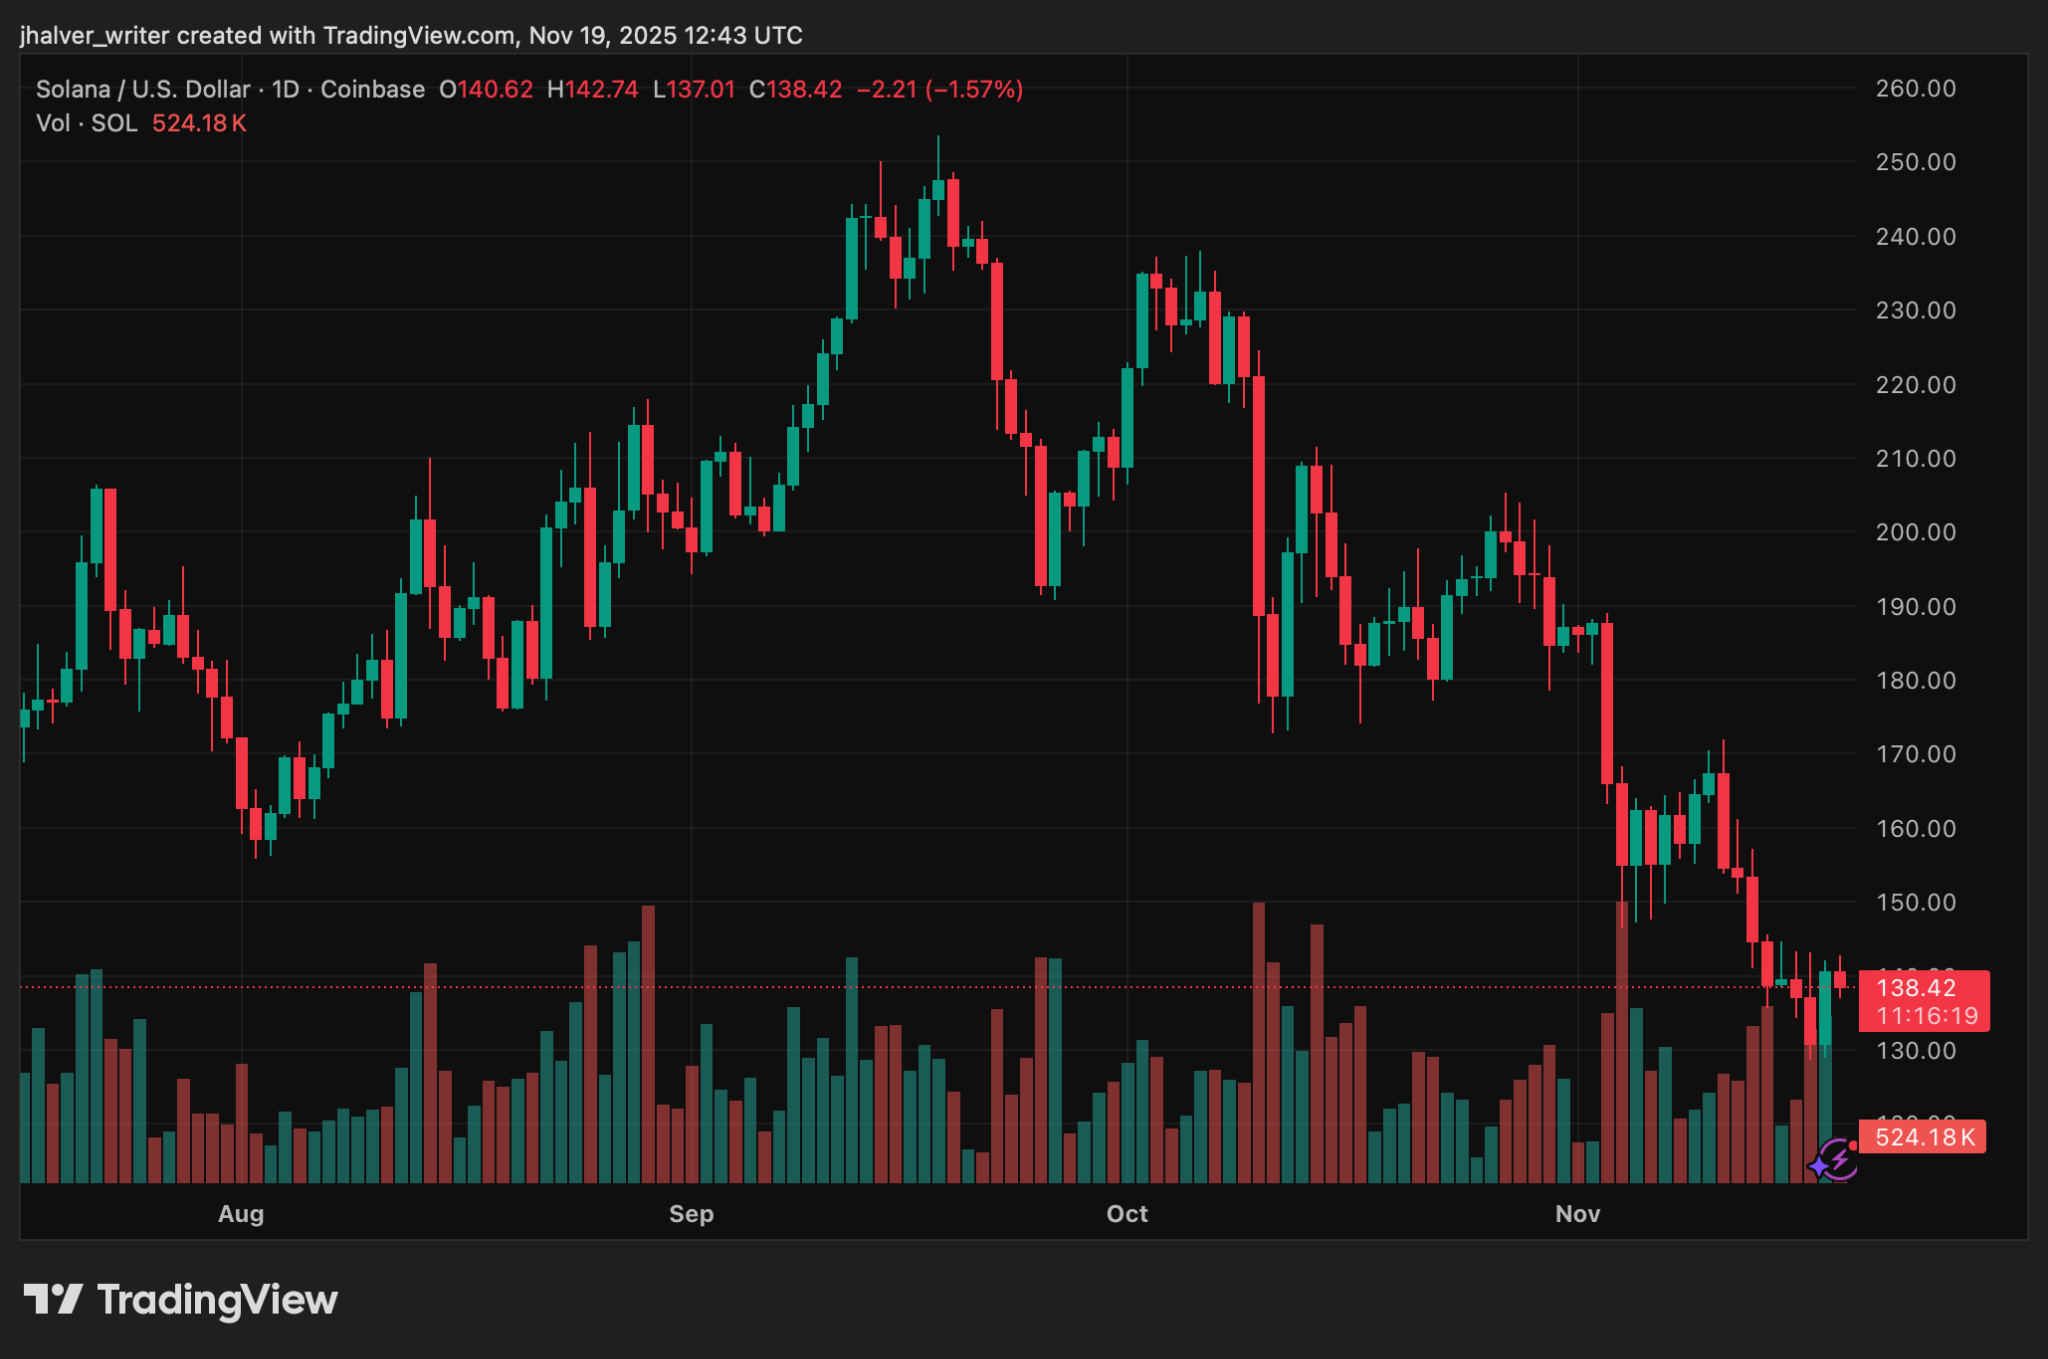This screenshot has height=1359, width=2048.
Task: Click the C138.42 close price value
Action: point(790,89)
